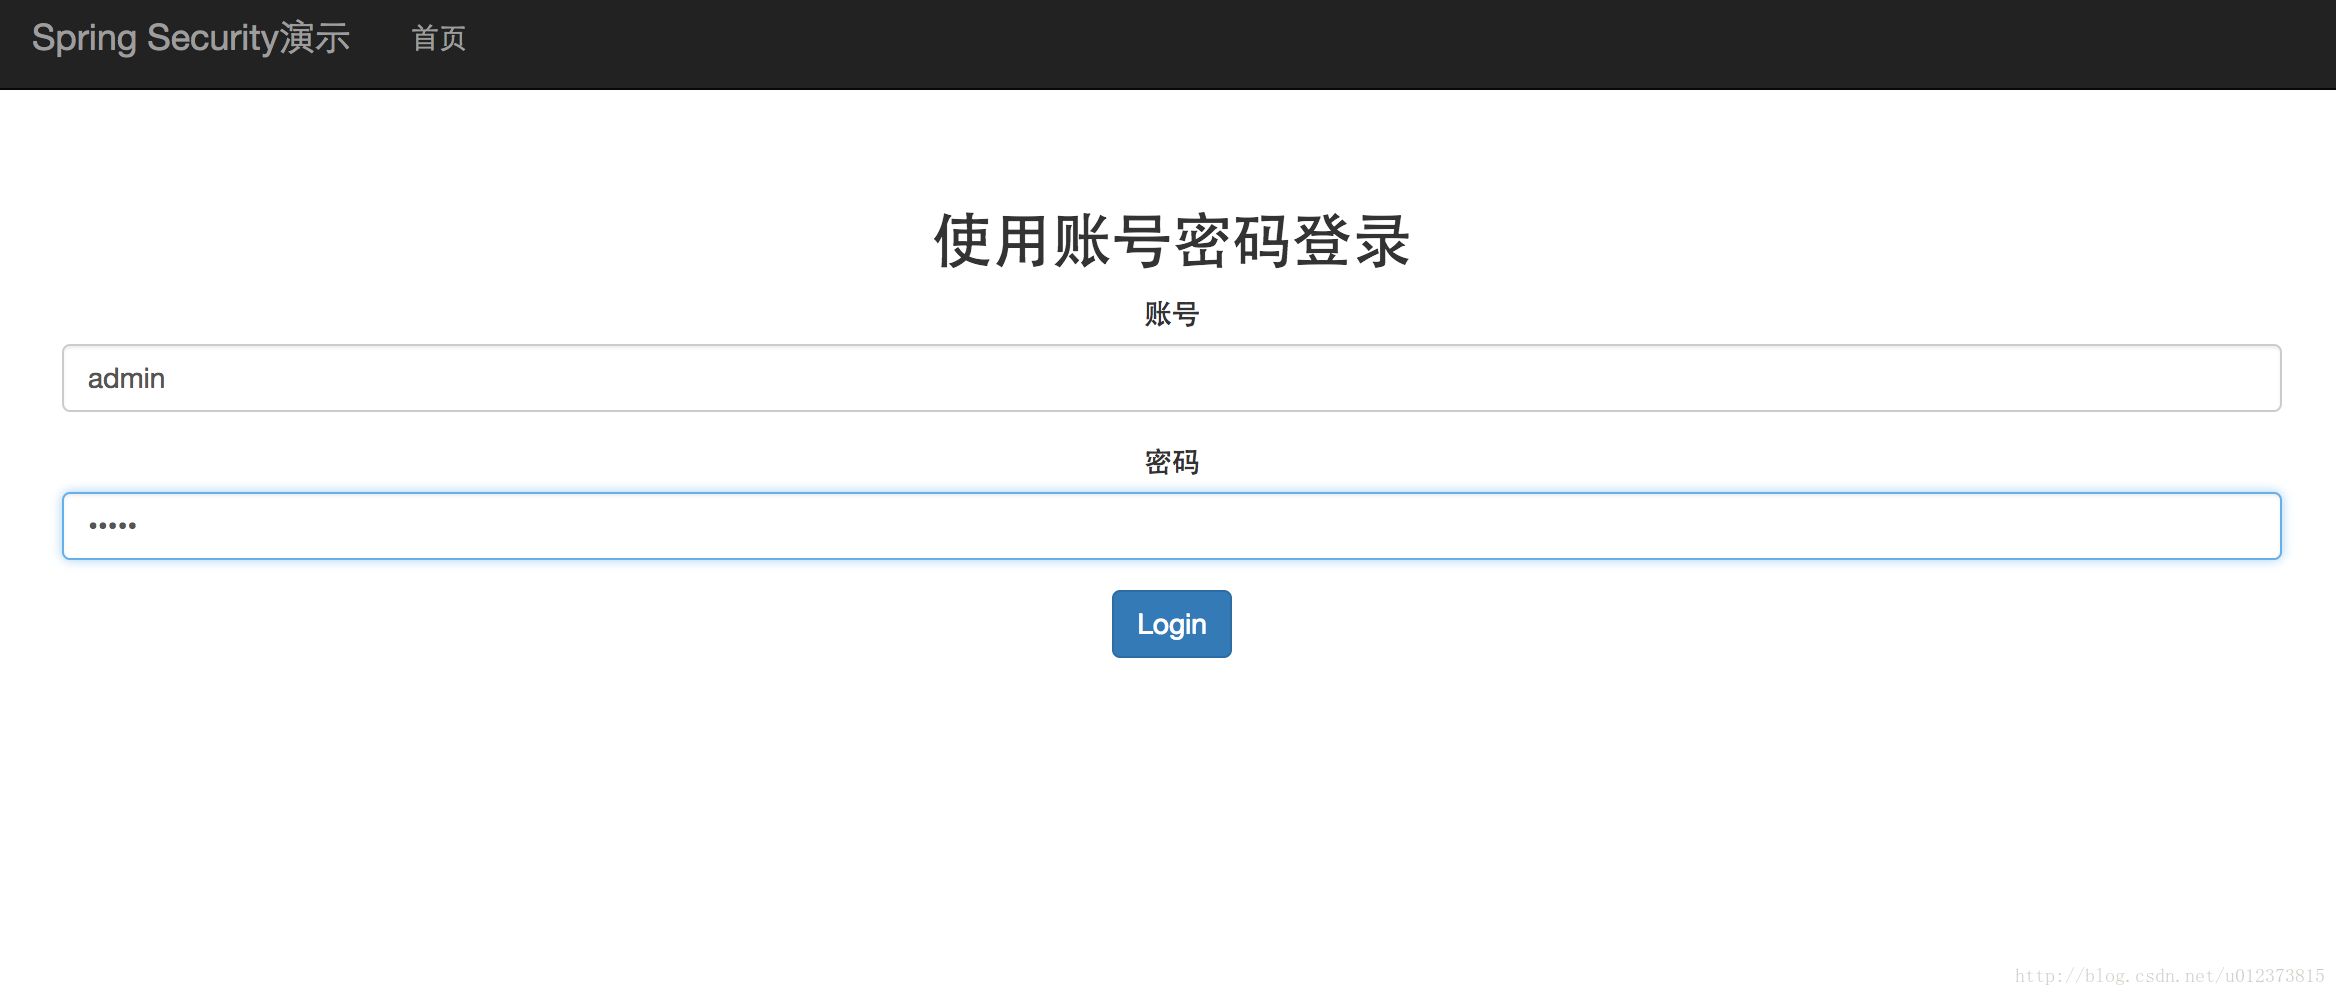The height and width of the screenshot is (996, 2336).
Task: Open the 首页 navigation item
Action: 438,38
